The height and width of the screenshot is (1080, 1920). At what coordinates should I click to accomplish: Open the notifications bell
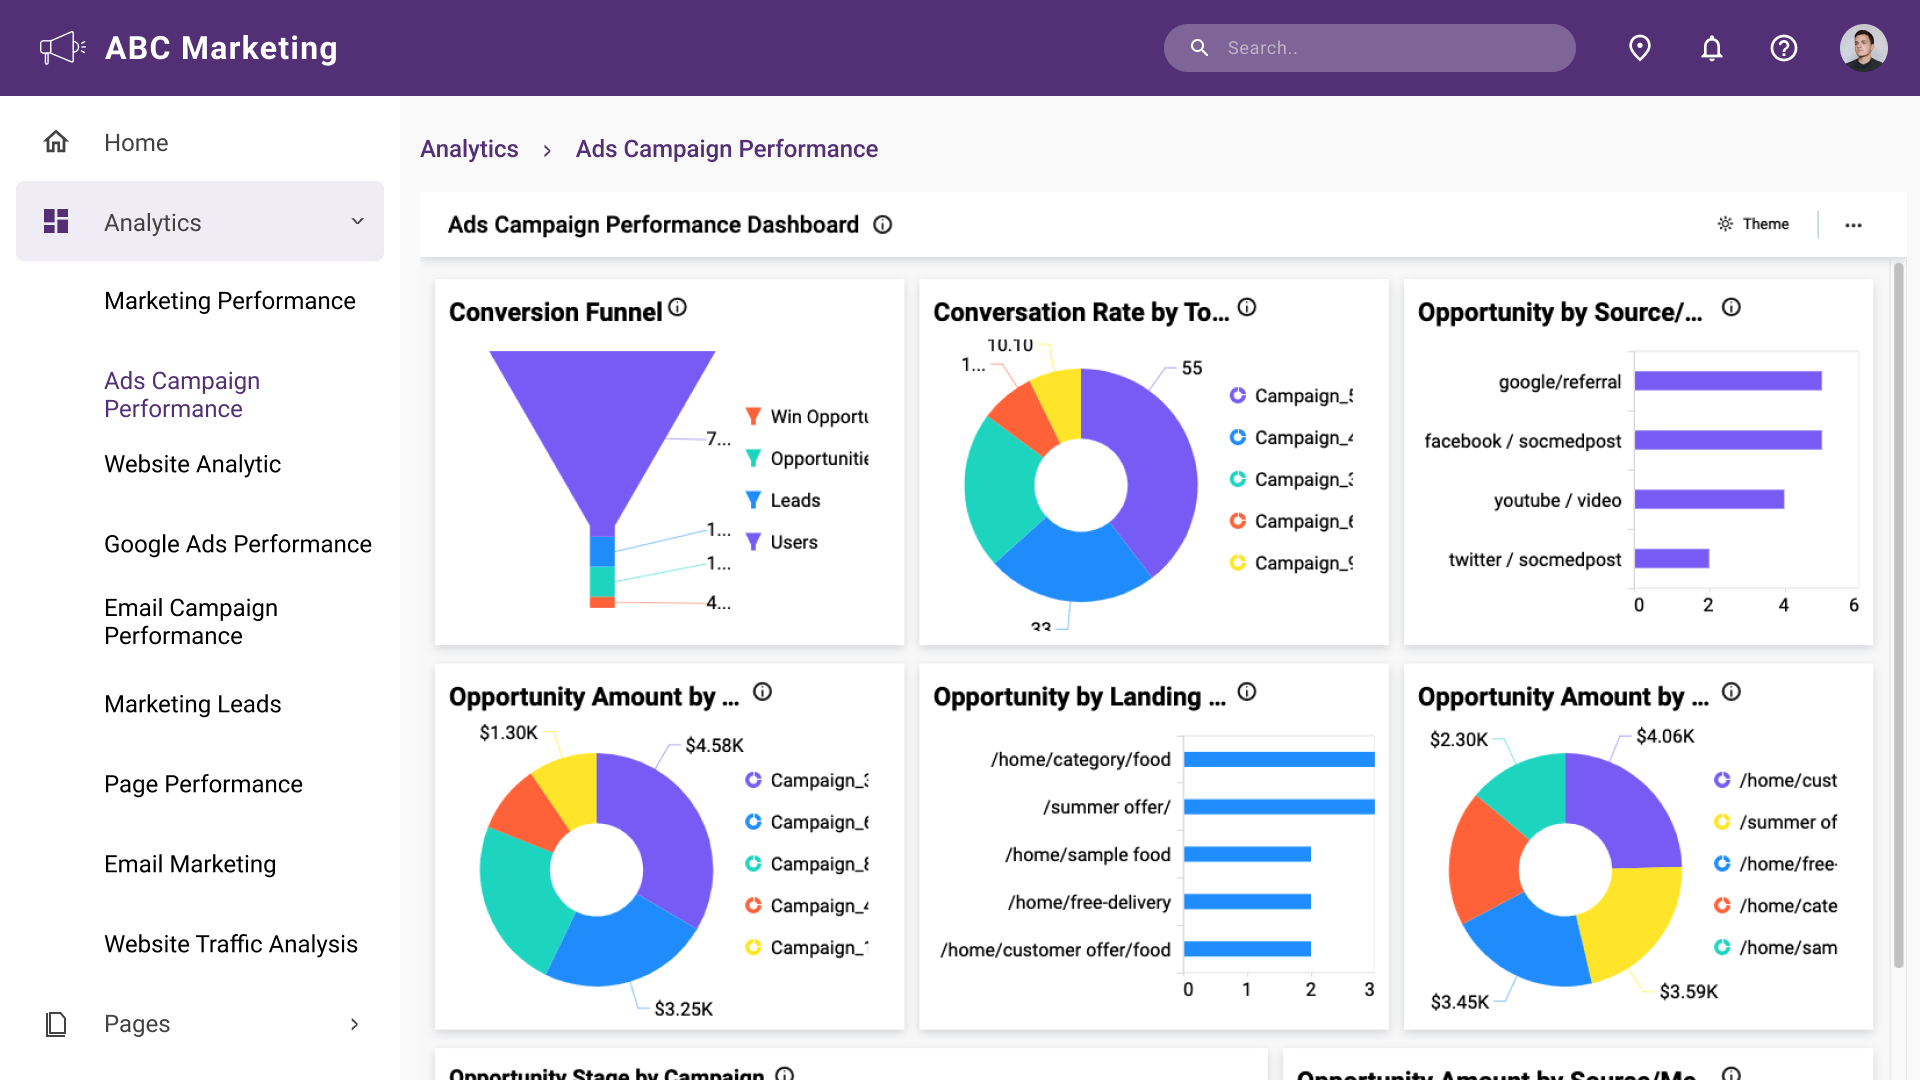coord(1711,47)
